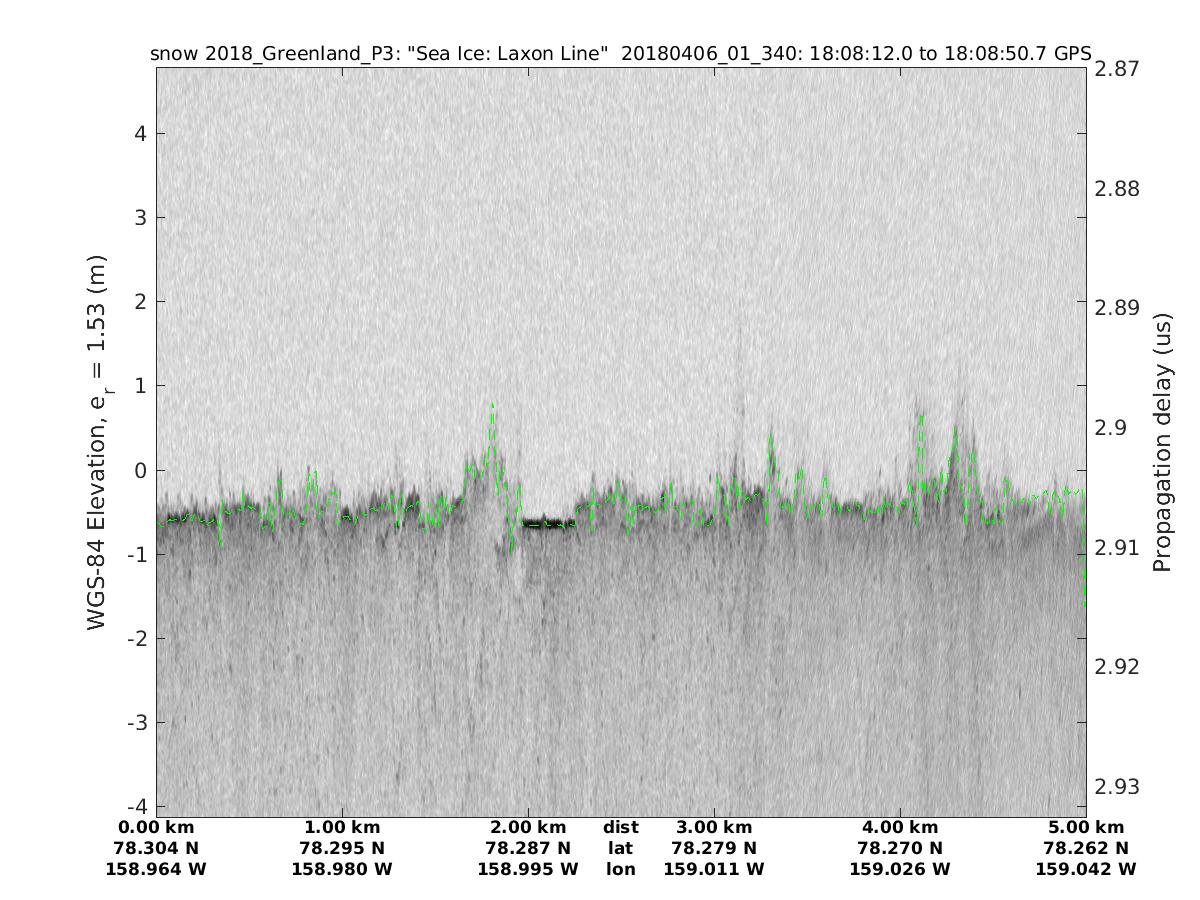Select the "5.00 km" distance tick label
Image resolution: width=1200 pixels, height=900 pixels.
pyautogui.click(x=1085, y=827)
